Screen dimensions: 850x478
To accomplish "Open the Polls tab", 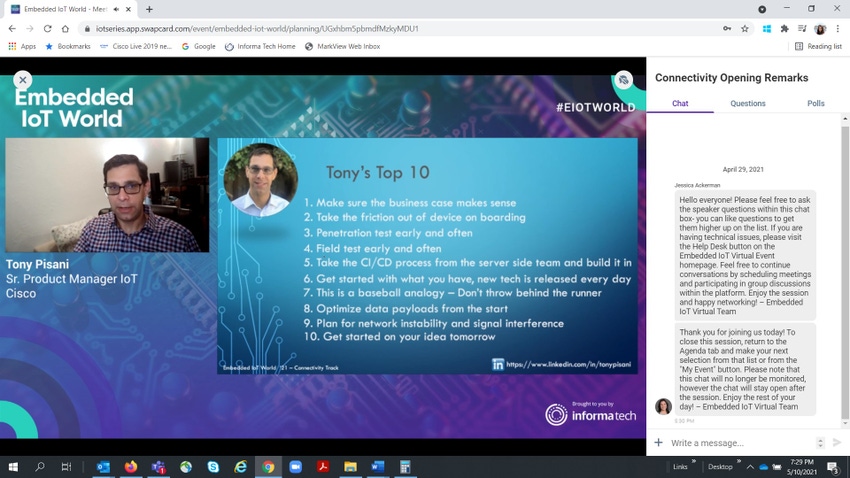I will [x=815, y=103].
